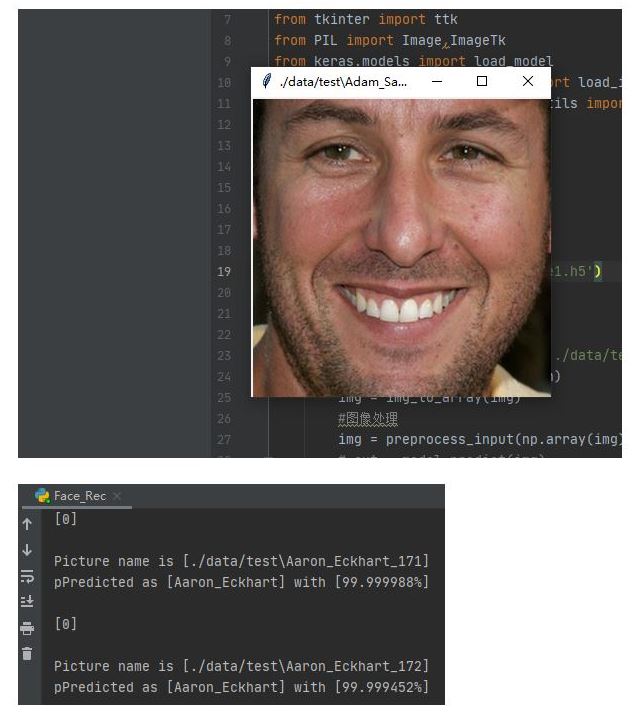Image resolution: width=637 pixels, height=719 pixels.
Task: Toggle soft-wrap in the run console
Action: (27, 576)
